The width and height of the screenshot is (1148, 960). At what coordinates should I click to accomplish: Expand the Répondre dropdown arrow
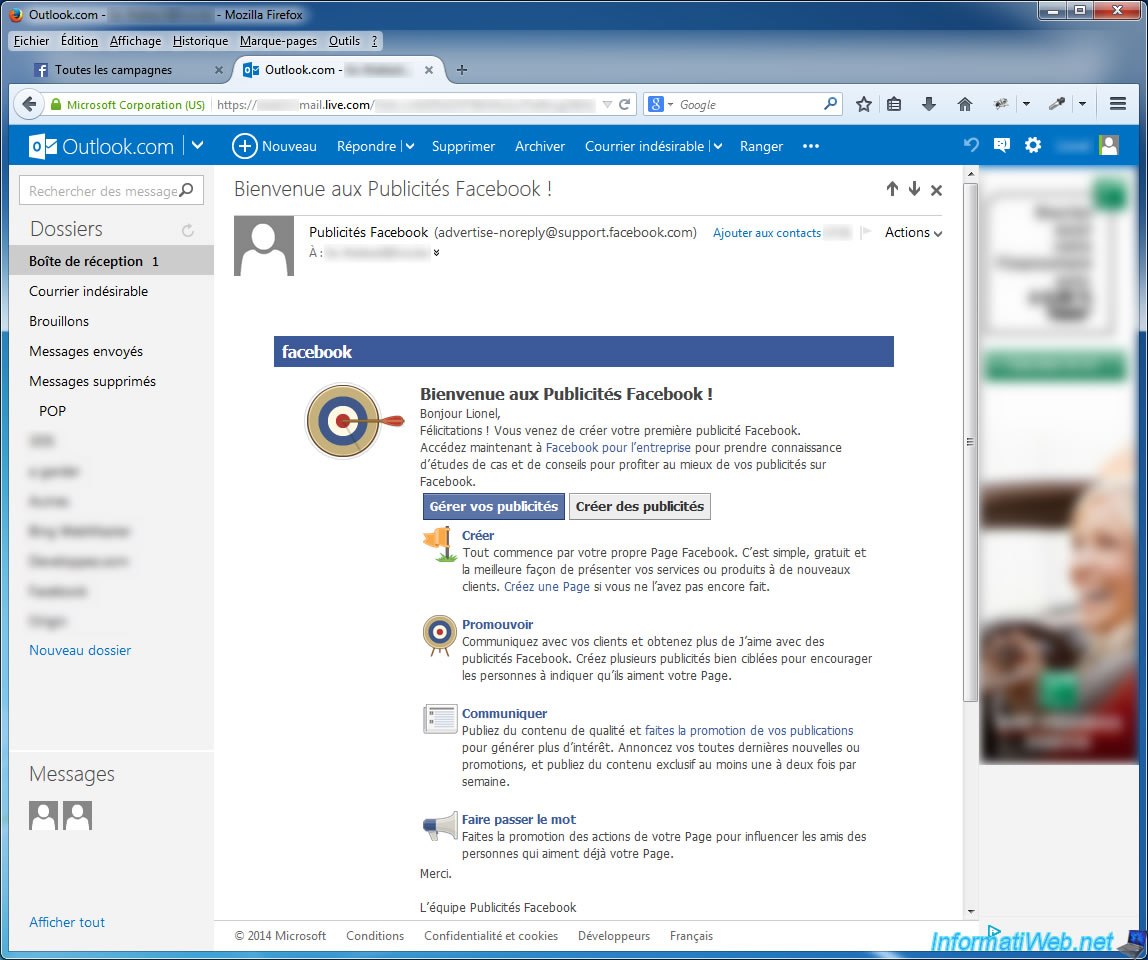[x=410, y=146]
